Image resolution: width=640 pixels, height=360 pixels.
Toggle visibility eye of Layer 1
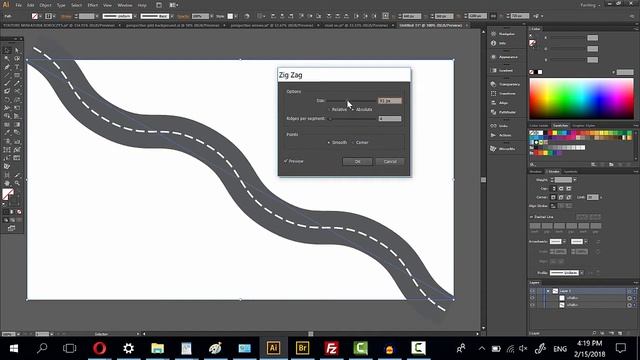pos(533,291)
